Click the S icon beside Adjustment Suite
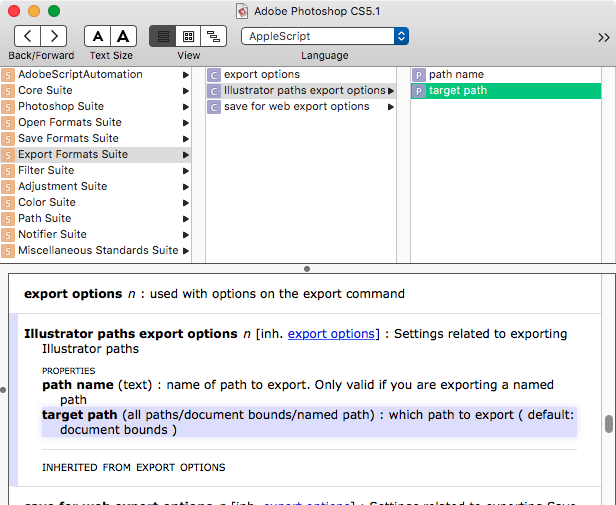616x505 pixels. (x=8, y=187)
